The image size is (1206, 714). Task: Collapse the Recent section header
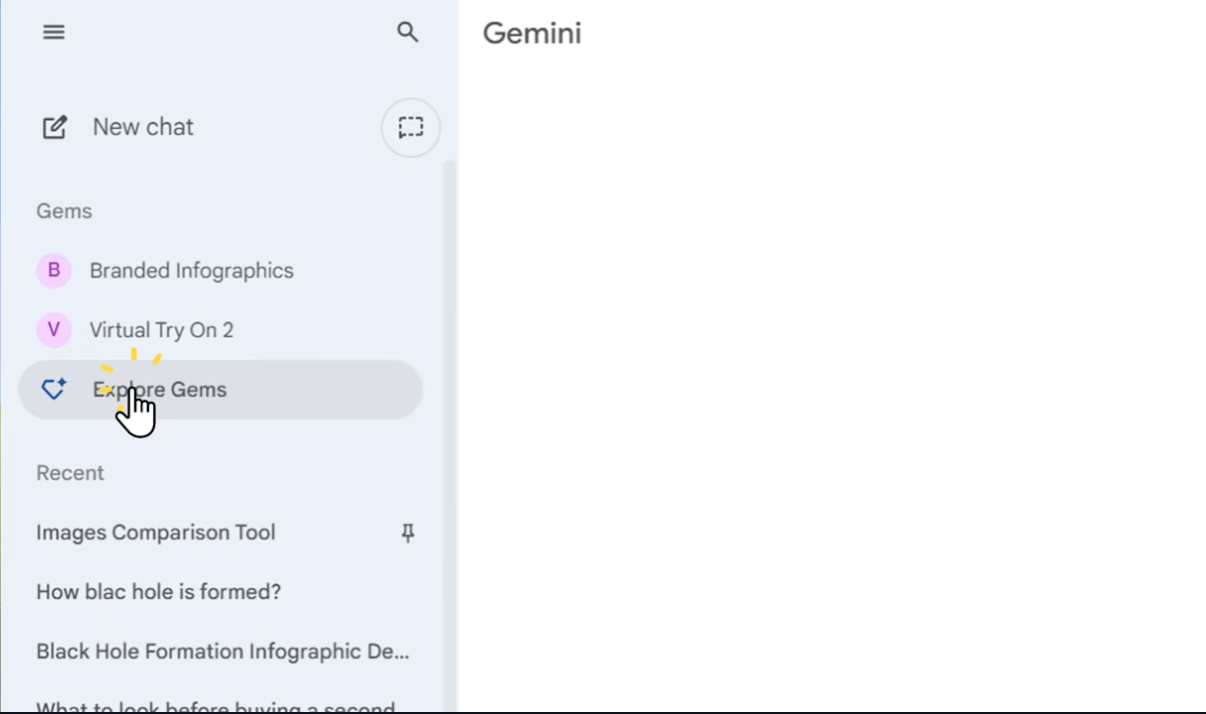coord(70,473)
